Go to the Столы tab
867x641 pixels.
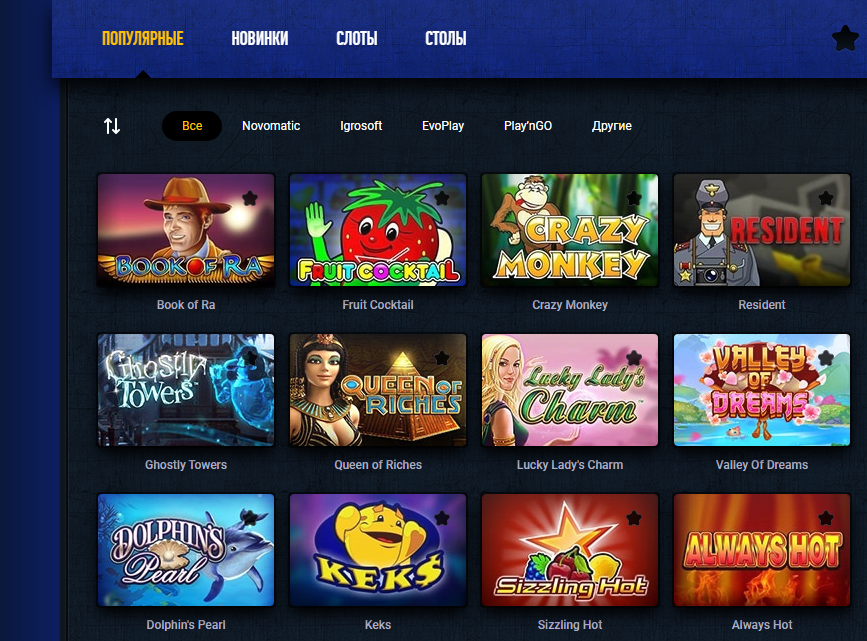446,38
